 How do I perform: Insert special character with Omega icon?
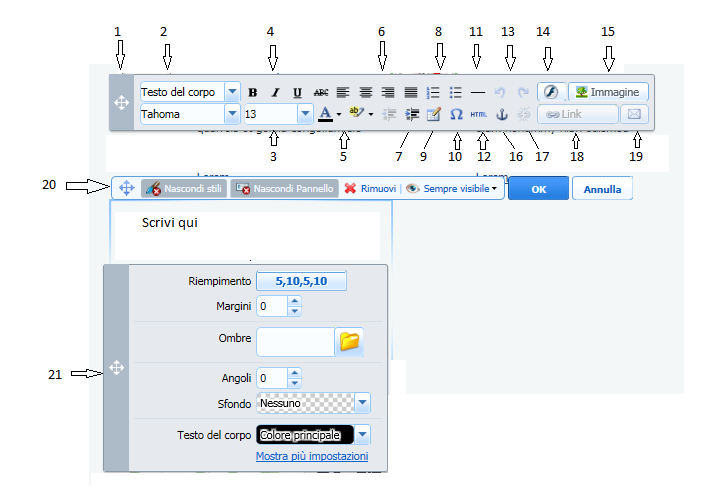(x=456, y=114)
